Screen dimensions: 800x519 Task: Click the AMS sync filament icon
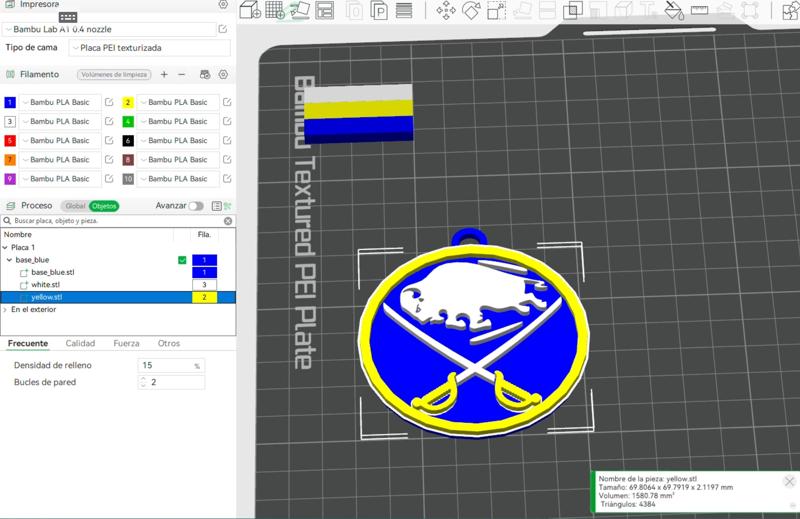click(205, 75)
